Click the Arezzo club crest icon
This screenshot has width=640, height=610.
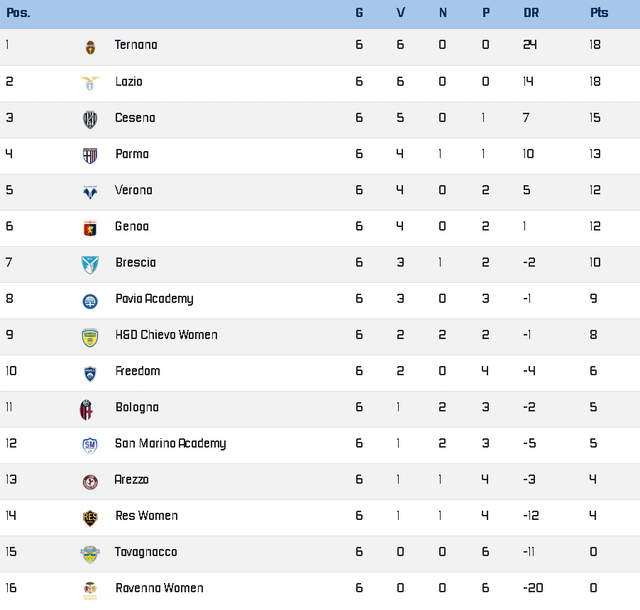(x=90, y=481)
